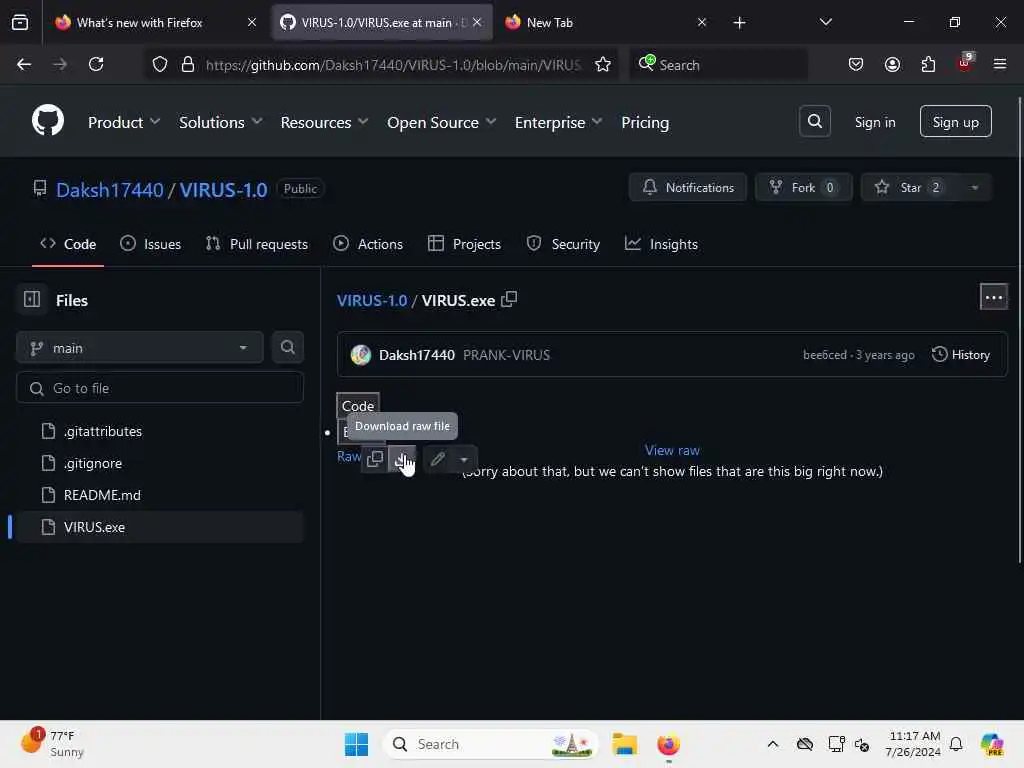The image size is (1024, 768).
Task: Click the uBlock extension icon
Action: [964, 63]
